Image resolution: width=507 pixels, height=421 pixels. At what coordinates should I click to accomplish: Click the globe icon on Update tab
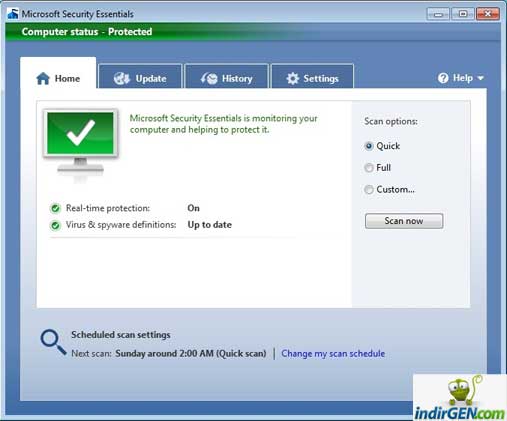pyautogui.click(x=121, y=79)
